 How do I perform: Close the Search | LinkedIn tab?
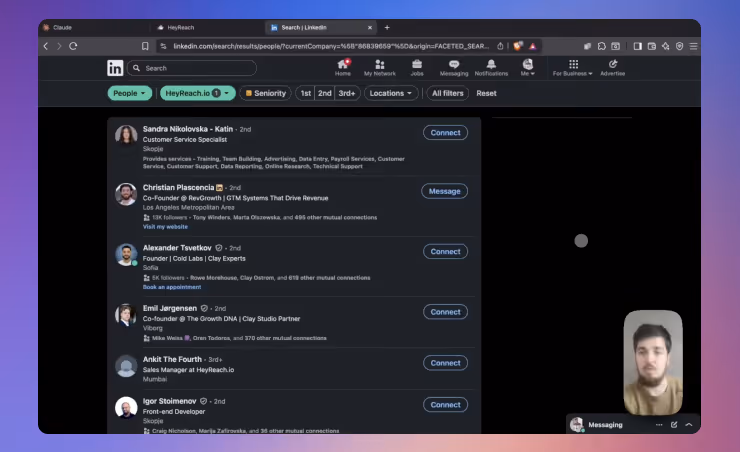[370, 27]
